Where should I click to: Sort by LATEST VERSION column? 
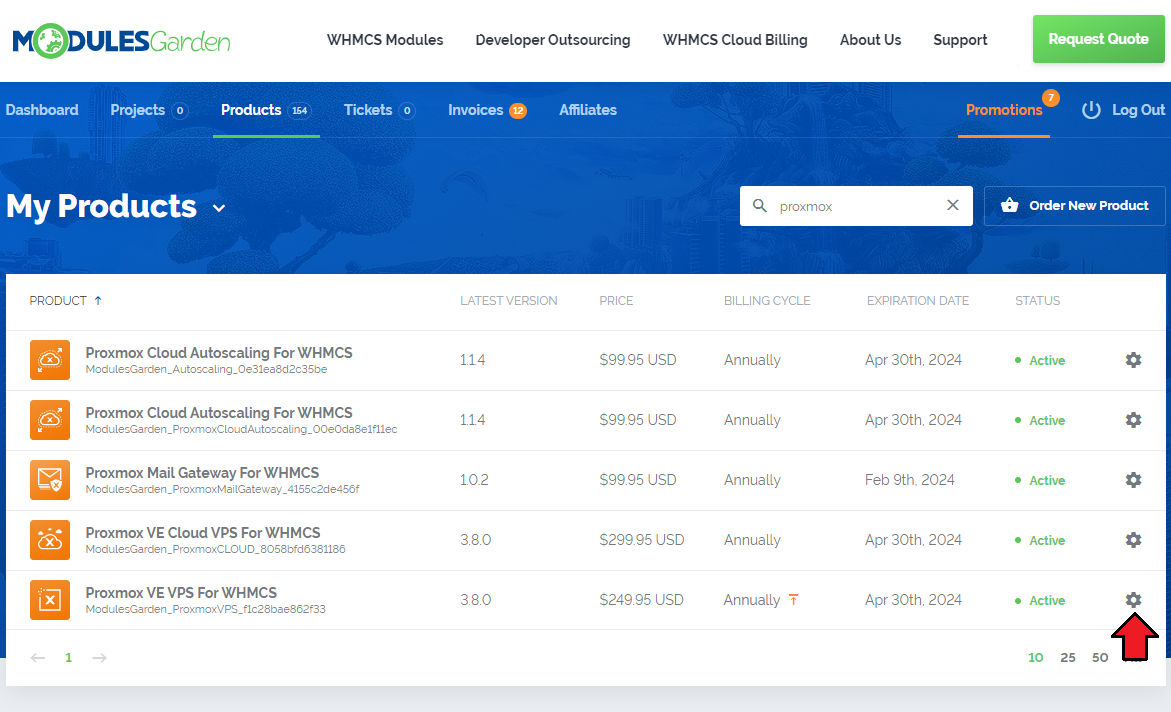(x=509, y=300)
